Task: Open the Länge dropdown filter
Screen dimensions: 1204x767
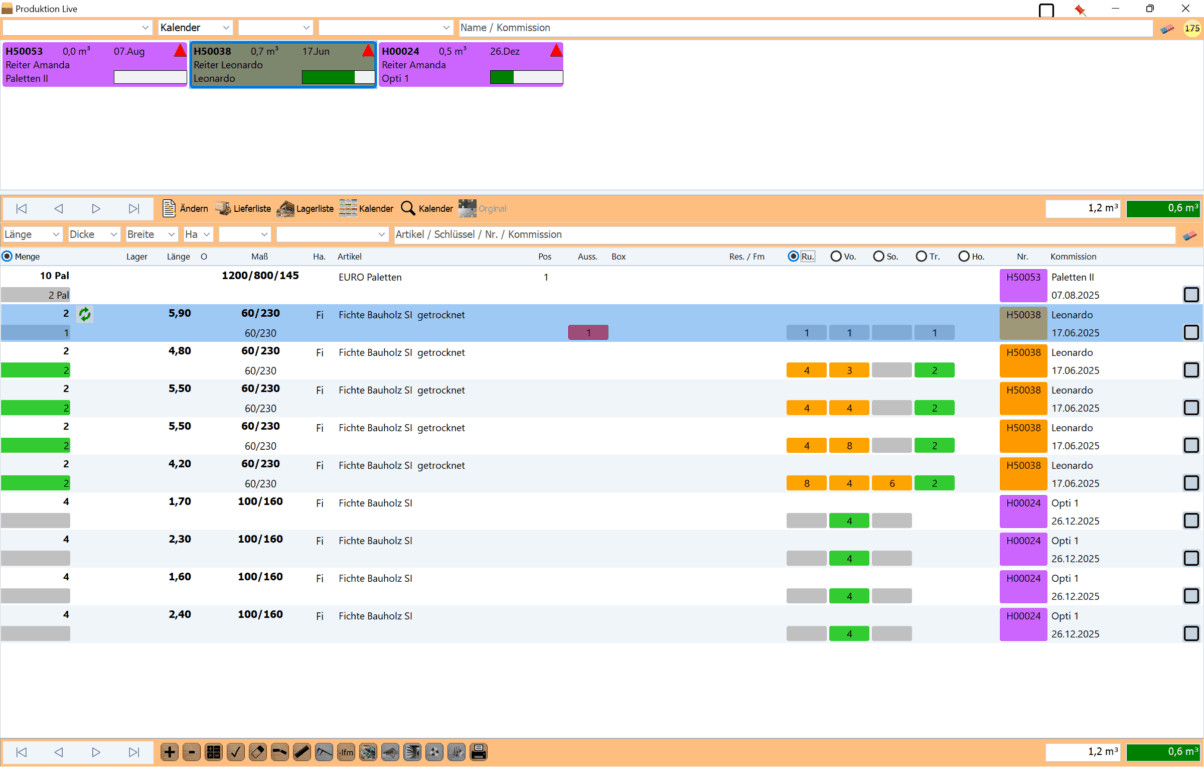Action: click(x=33, y=234)
